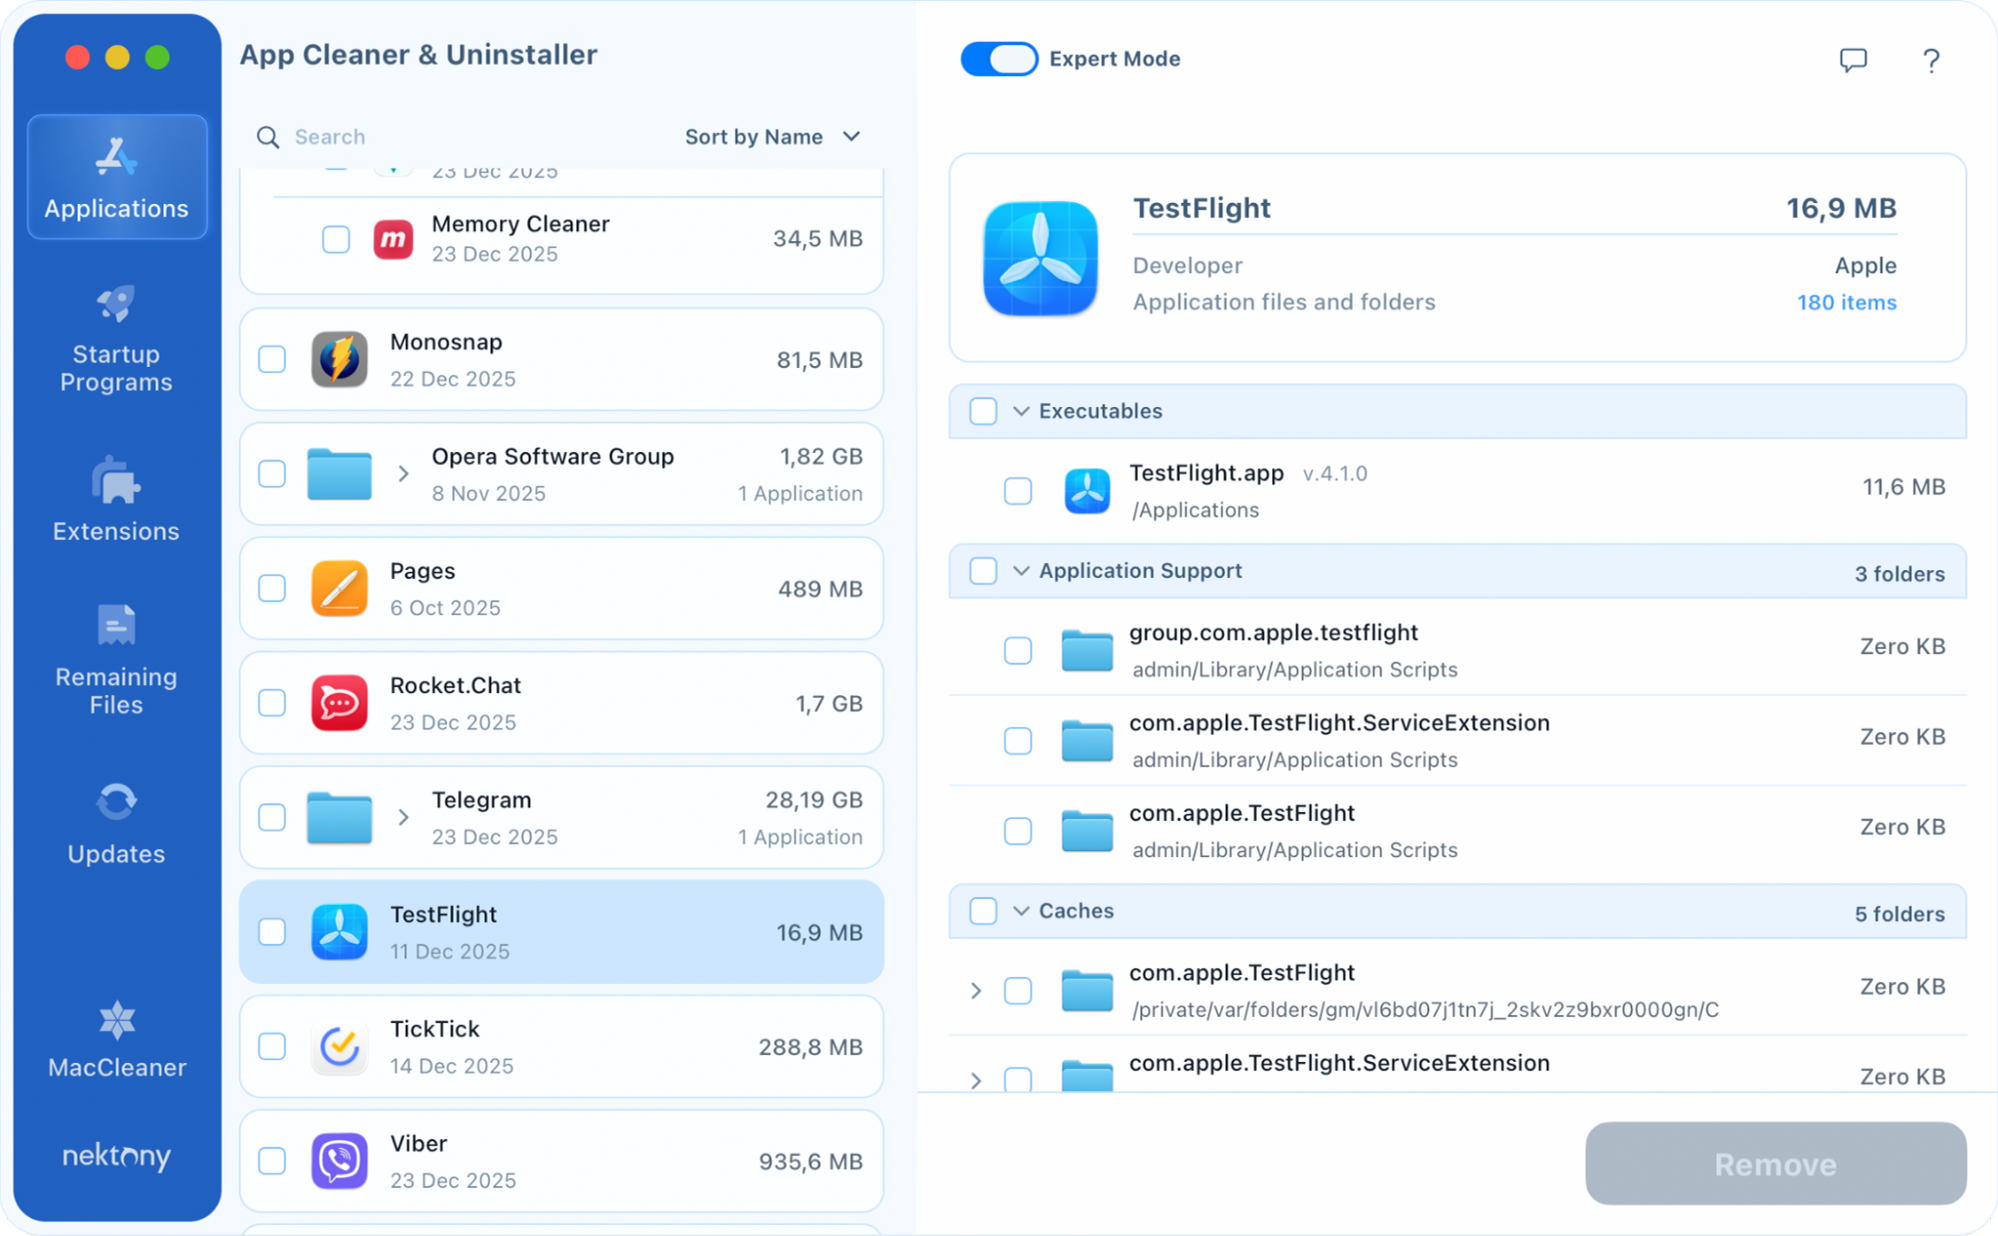Screen dimensions: 1998x1236
Task: Disable Expert Mode
Action: 998,58
